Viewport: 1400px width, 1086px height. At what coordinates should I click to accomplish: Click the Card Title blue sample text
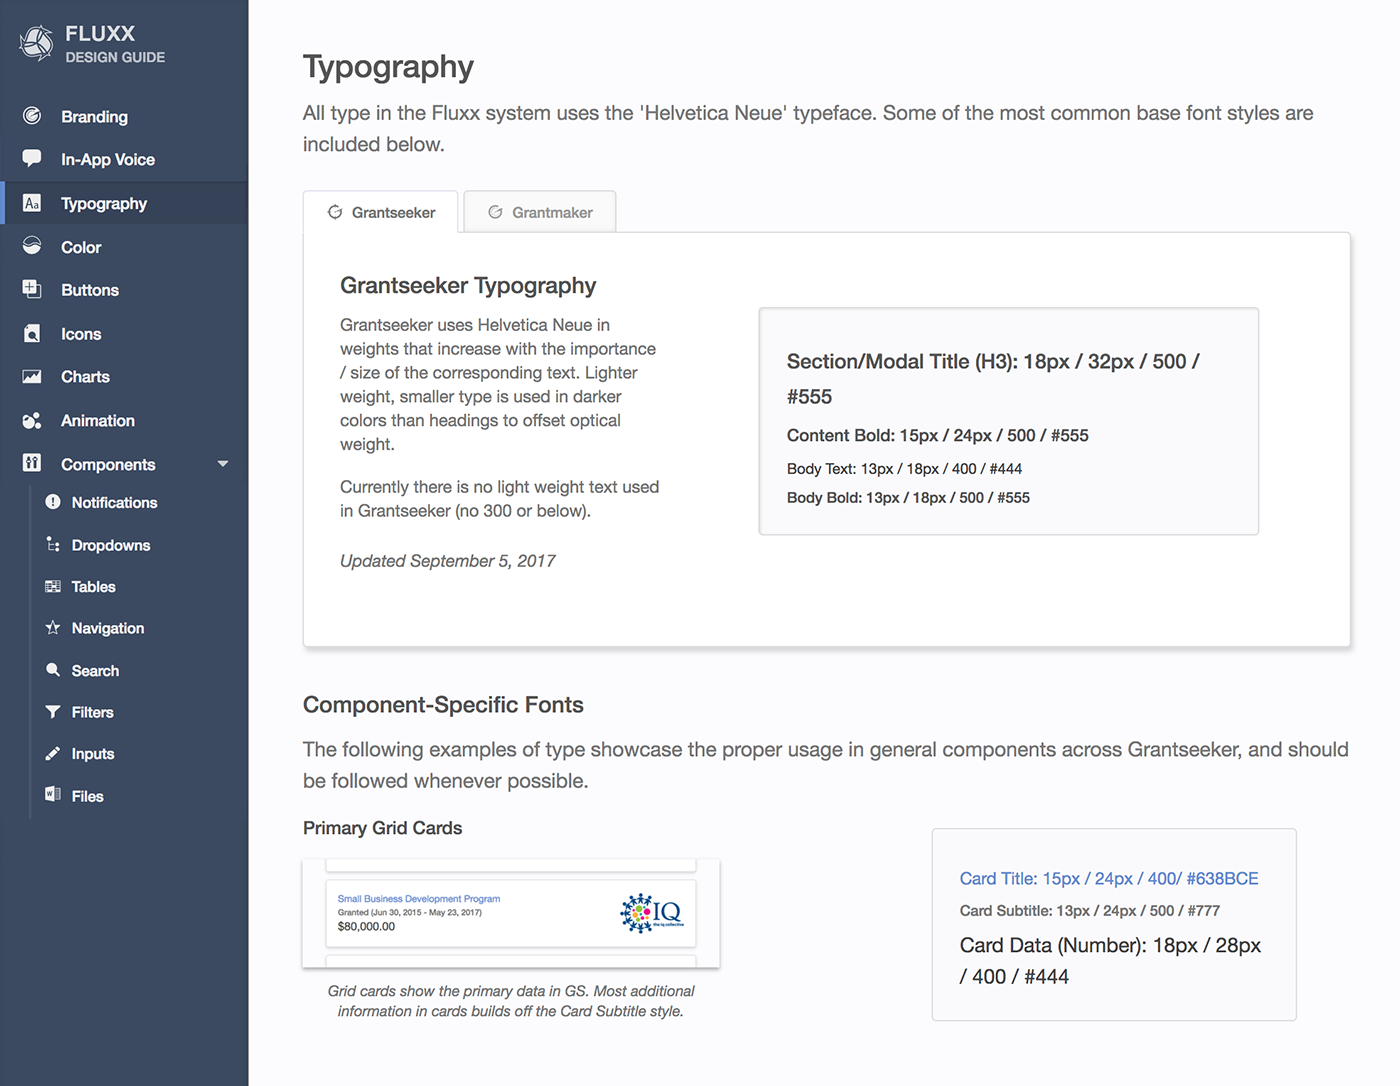point(1108,878)
